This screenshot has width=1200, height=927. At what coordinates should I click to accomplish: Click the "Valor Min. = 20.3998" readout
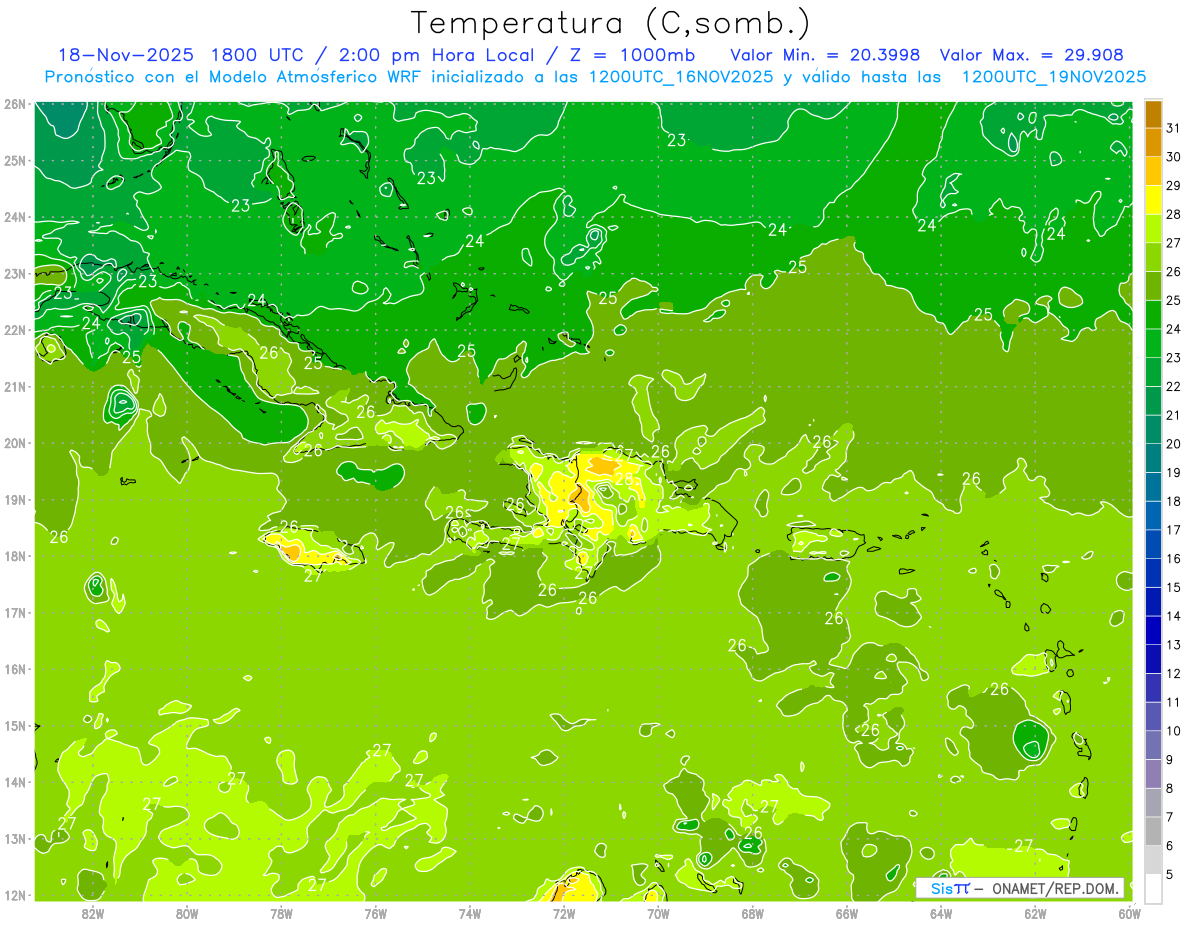(825, 55)
